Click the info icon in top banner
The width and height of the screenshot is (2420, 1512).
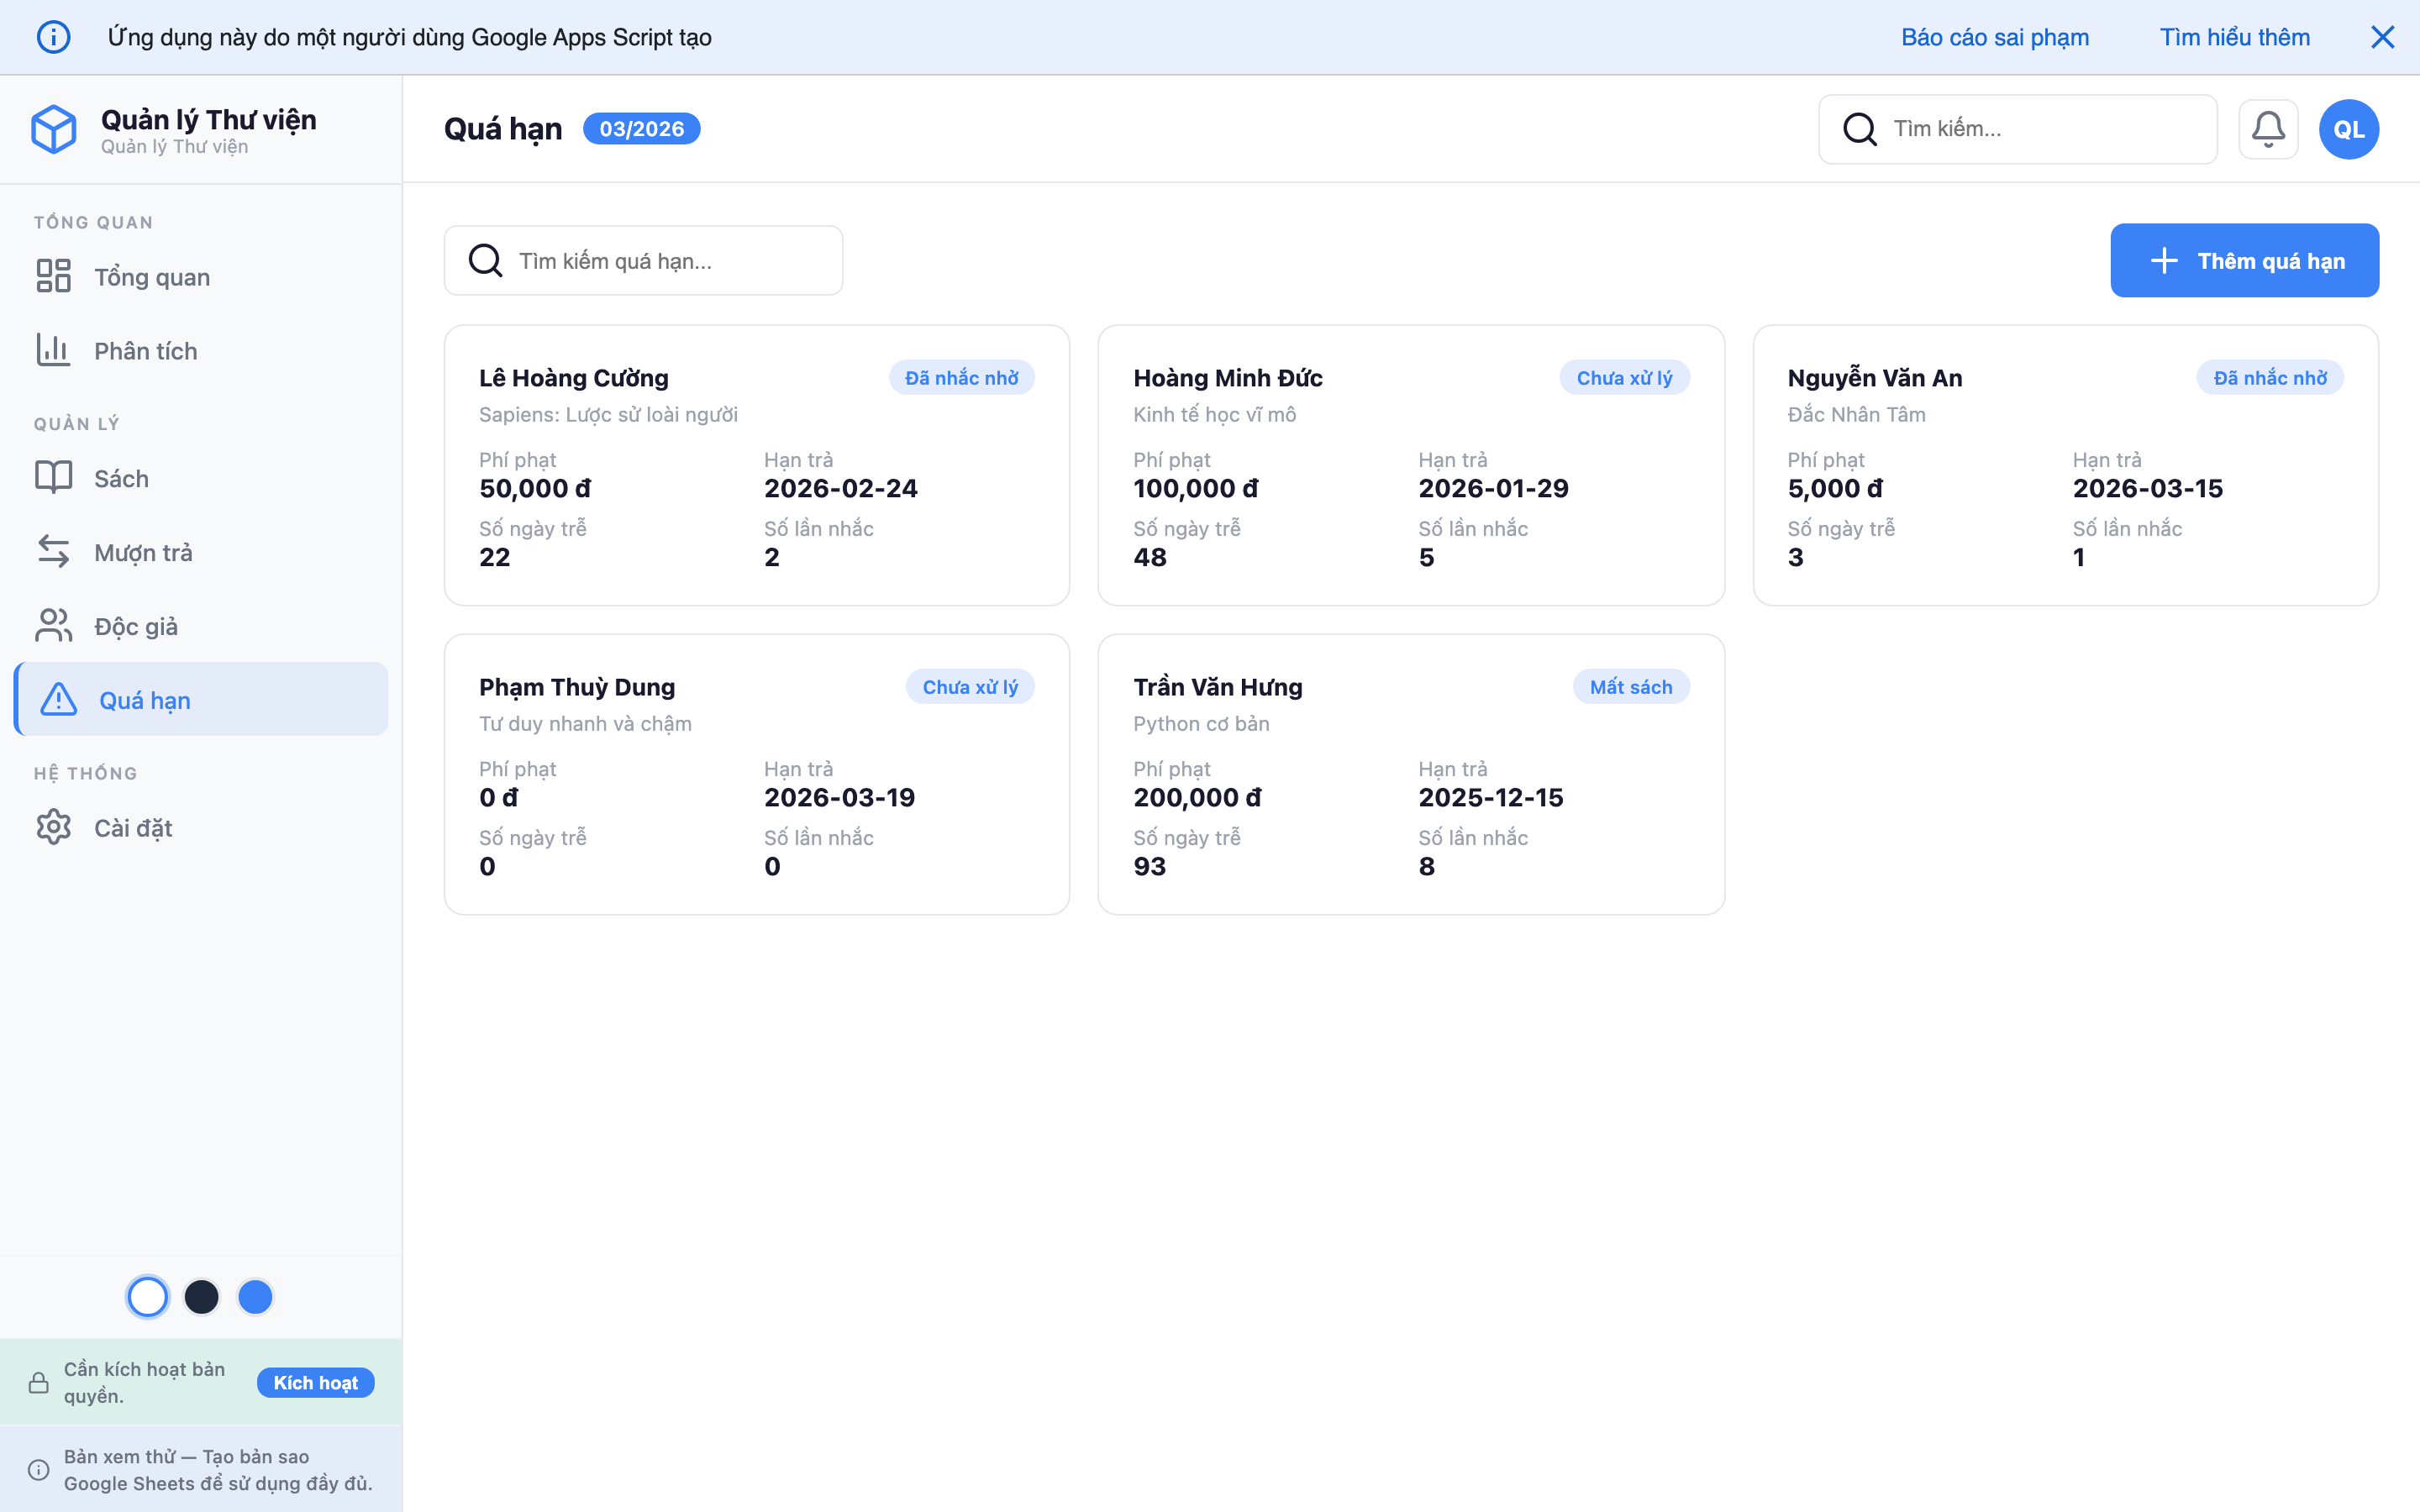[x=54, y=37]
